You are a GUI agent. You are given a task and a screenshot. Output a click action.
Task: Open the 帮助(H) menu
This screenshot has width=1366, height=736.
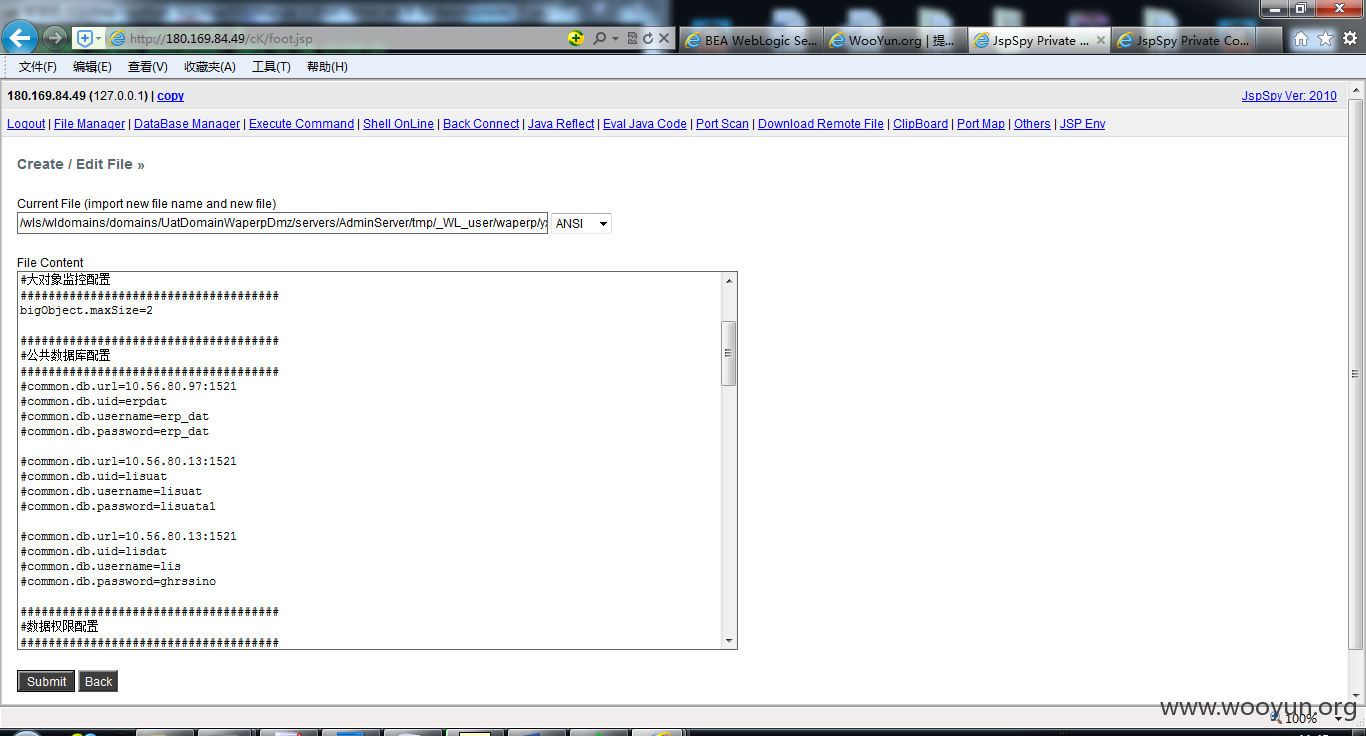coord(327,67)
